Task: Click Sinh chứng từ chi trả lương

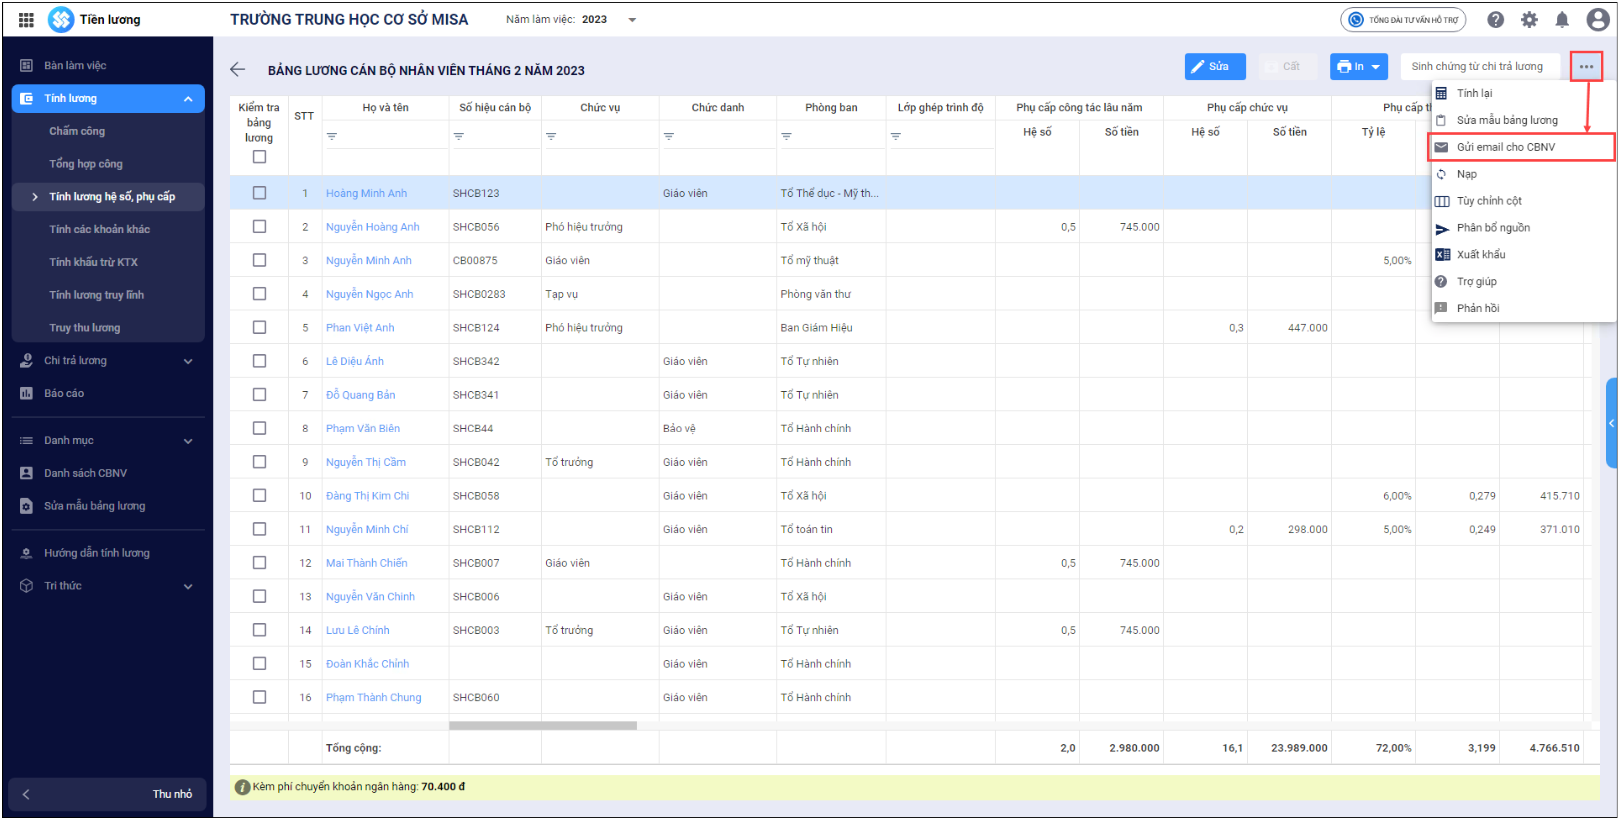Action: click(x=1480, y=66)
